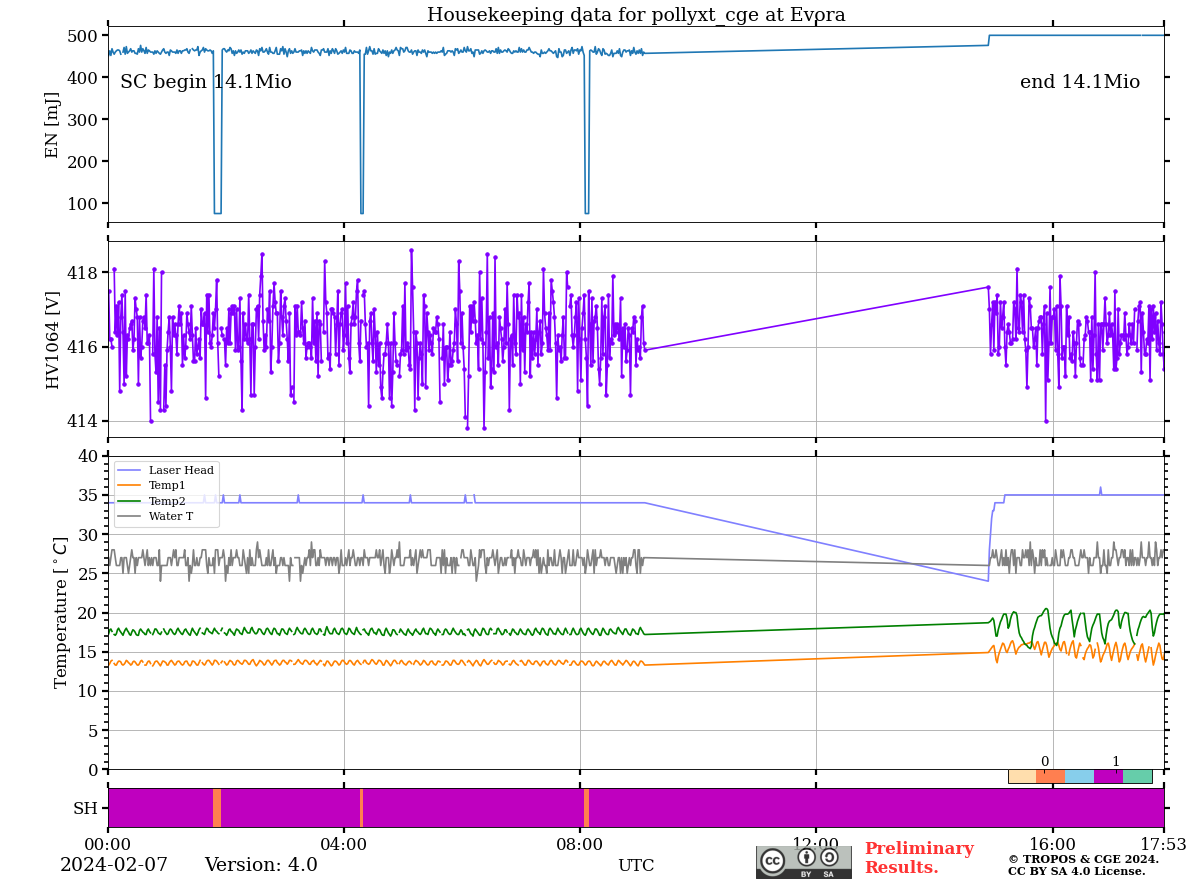The height and width of the screenshot is (880, 1200).
Task: Click the 100 tick on energy axis
Action: [84, 204]
